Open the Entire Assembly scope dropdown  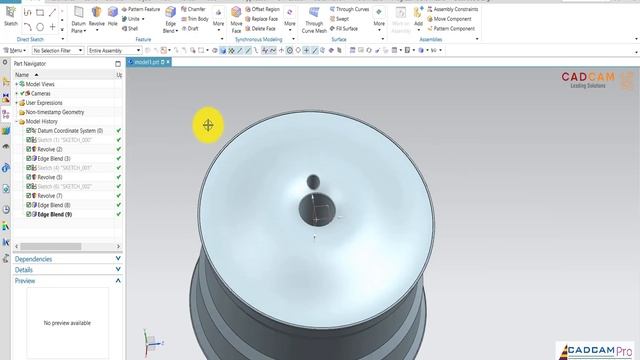pyautogui.click(x=114, y=50)
